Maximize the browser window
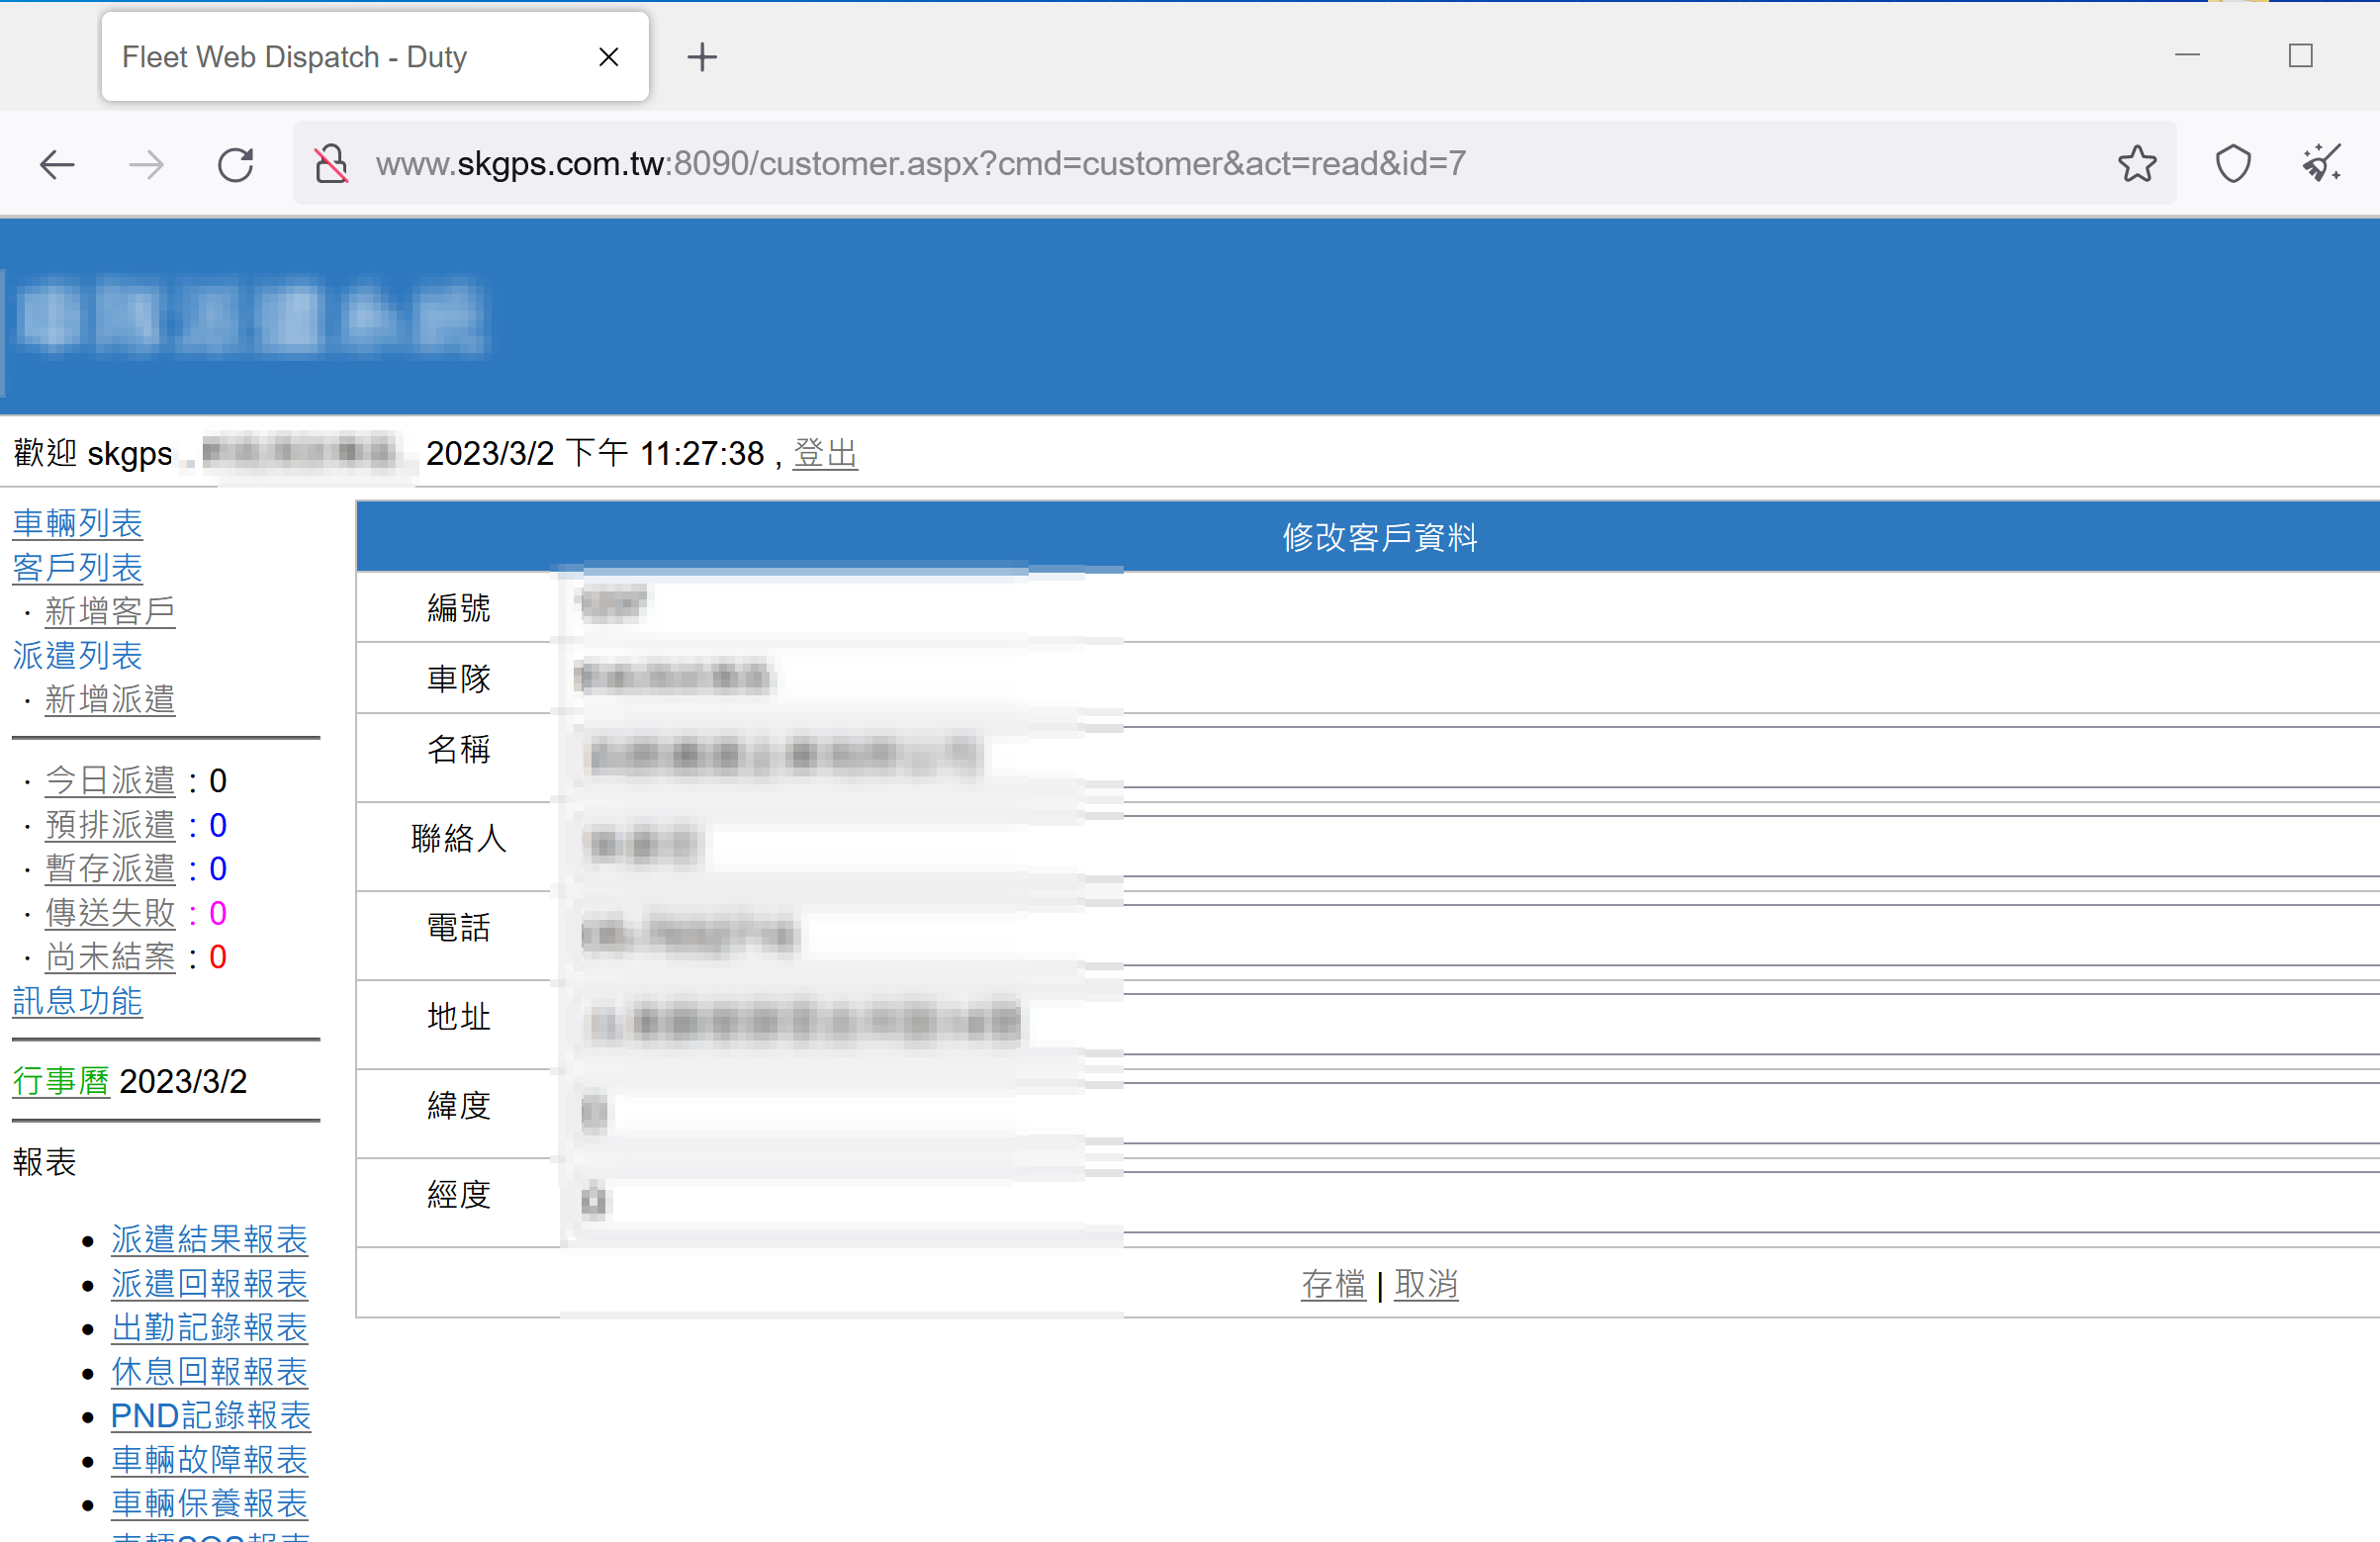The height and width of the screenshot is (1542, 2380). (2300, 55)
